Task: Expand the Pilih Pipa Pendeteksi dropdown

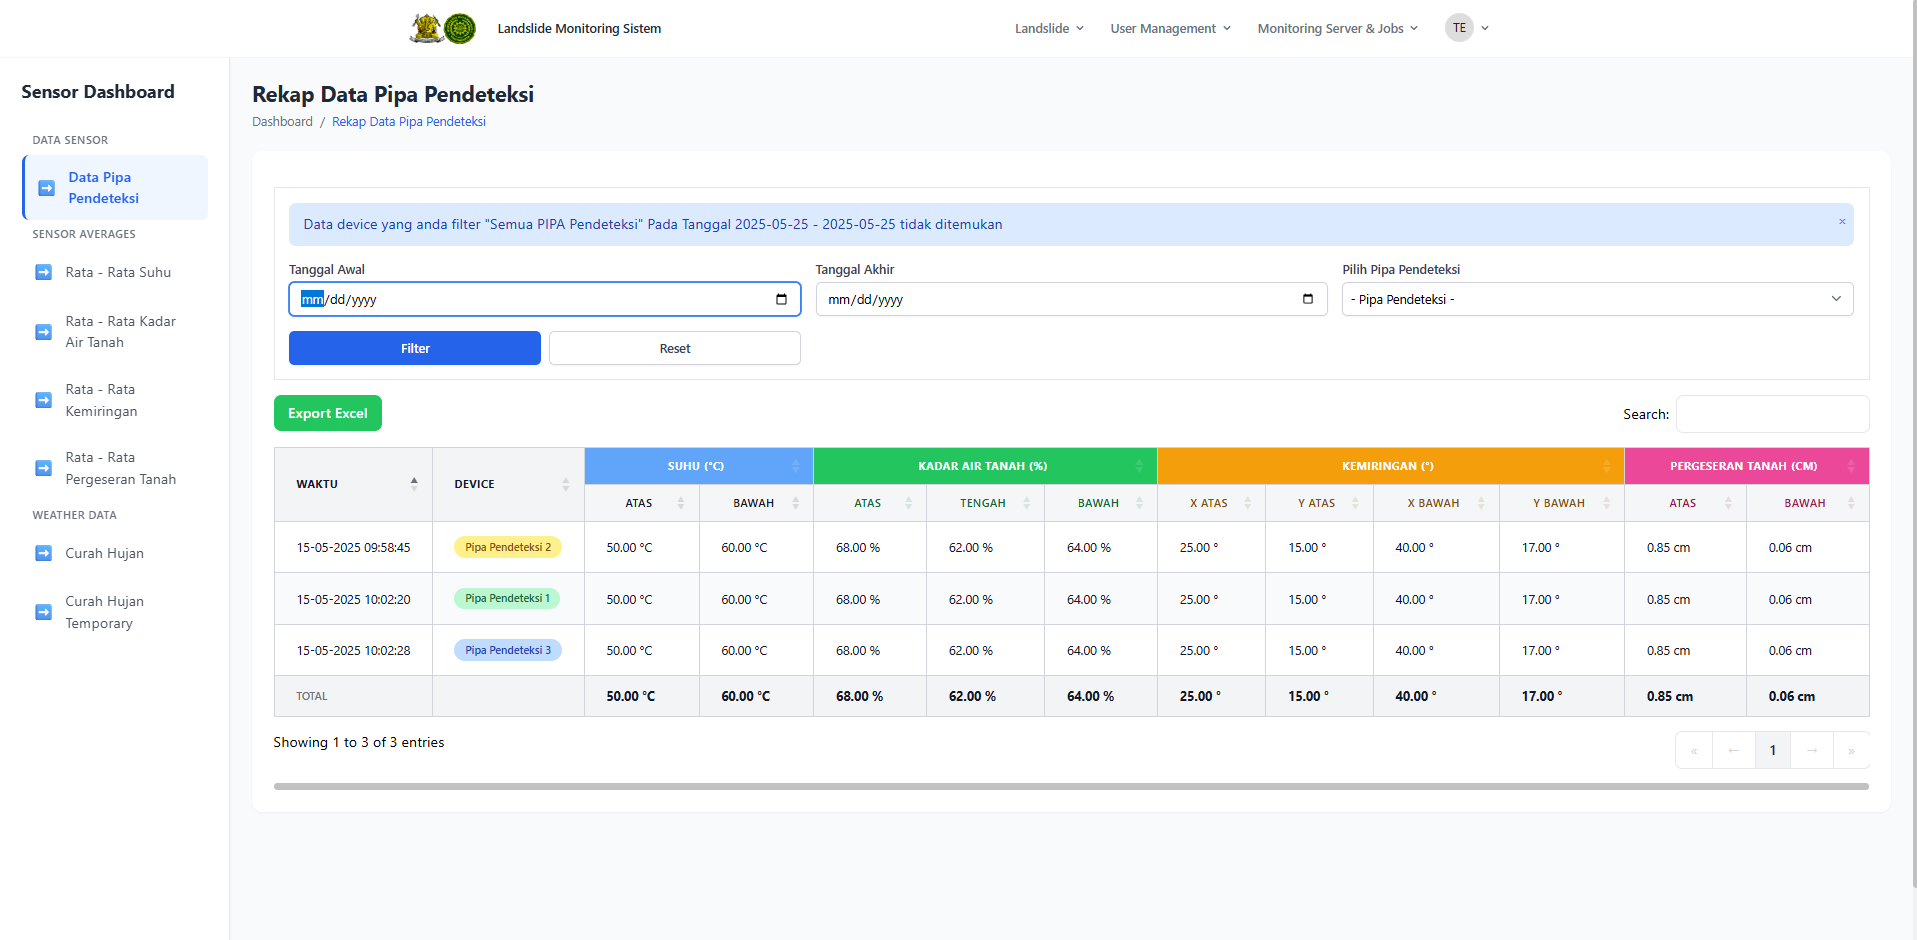Action: pyautogui.click(x=1597, y=299)
